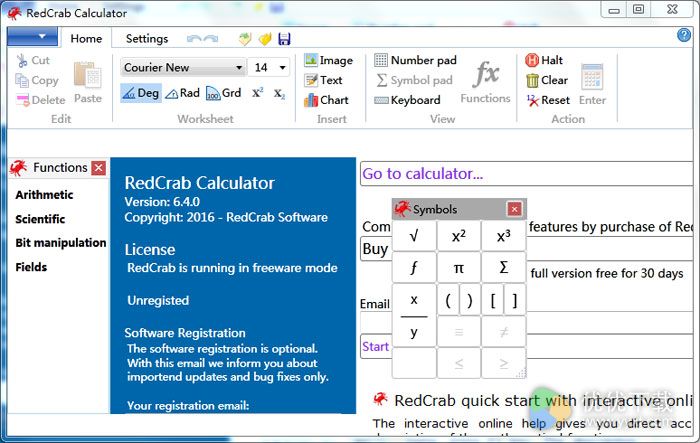The width and height of the screenshot is (700, 443).
Task: Select Scientific in Functions list
Action: click(x=40, y=219)
